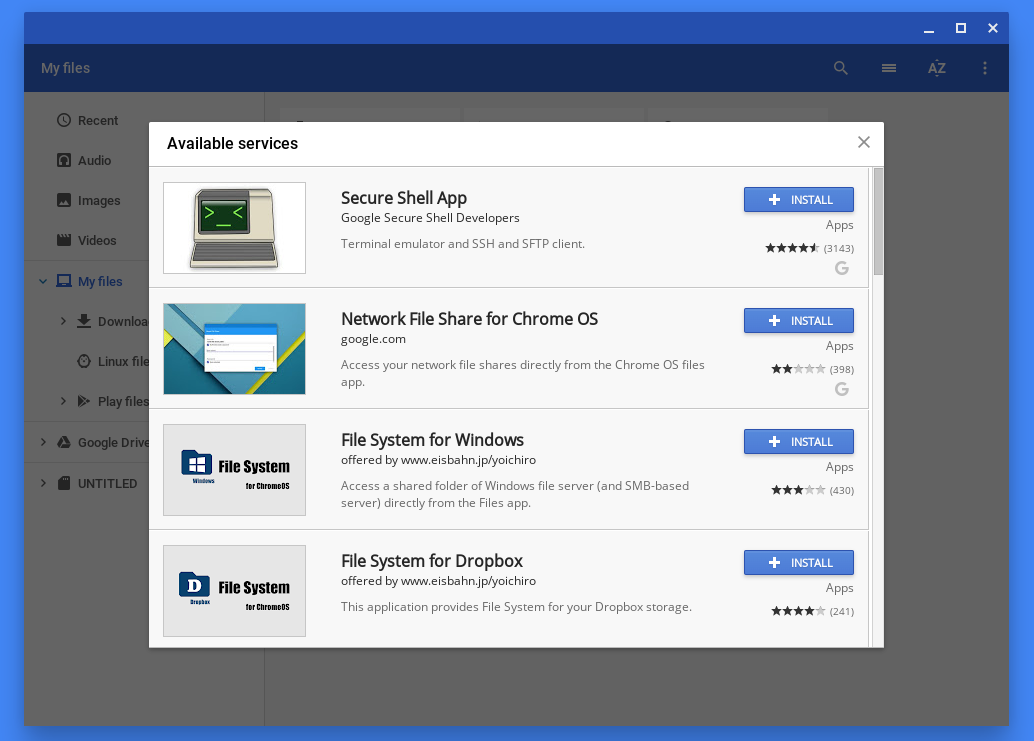Image resolution: width=1034 pixels, height=741 pixels.
Task: Open the File System for Dropbox thumbnail
Action: tap(234, 591)
